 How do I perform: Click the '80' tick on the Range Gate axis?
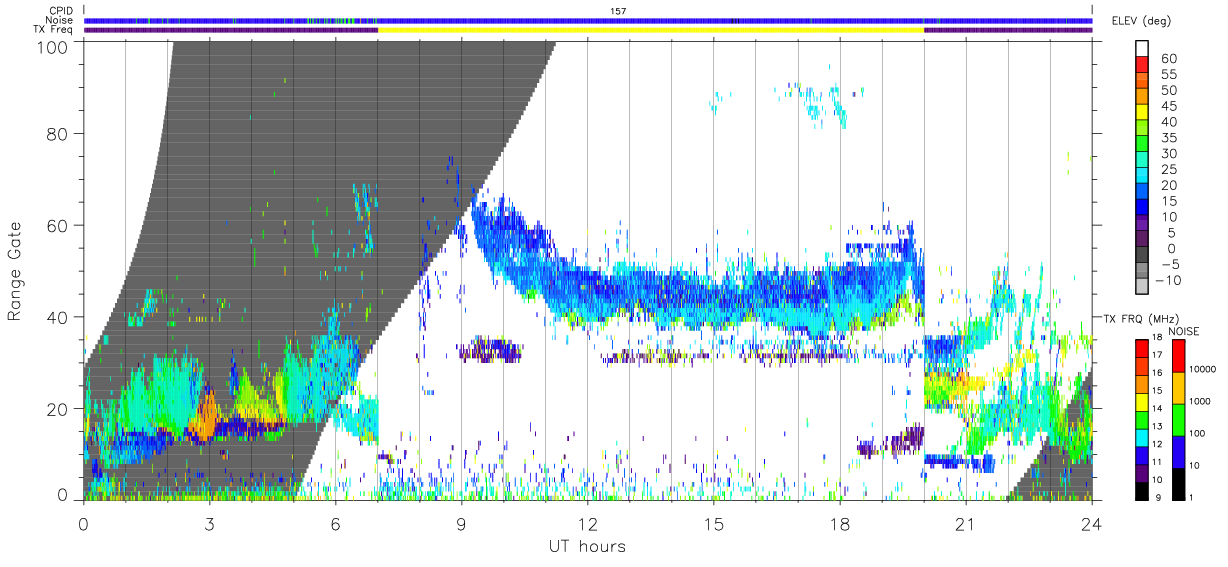[58, 133]
